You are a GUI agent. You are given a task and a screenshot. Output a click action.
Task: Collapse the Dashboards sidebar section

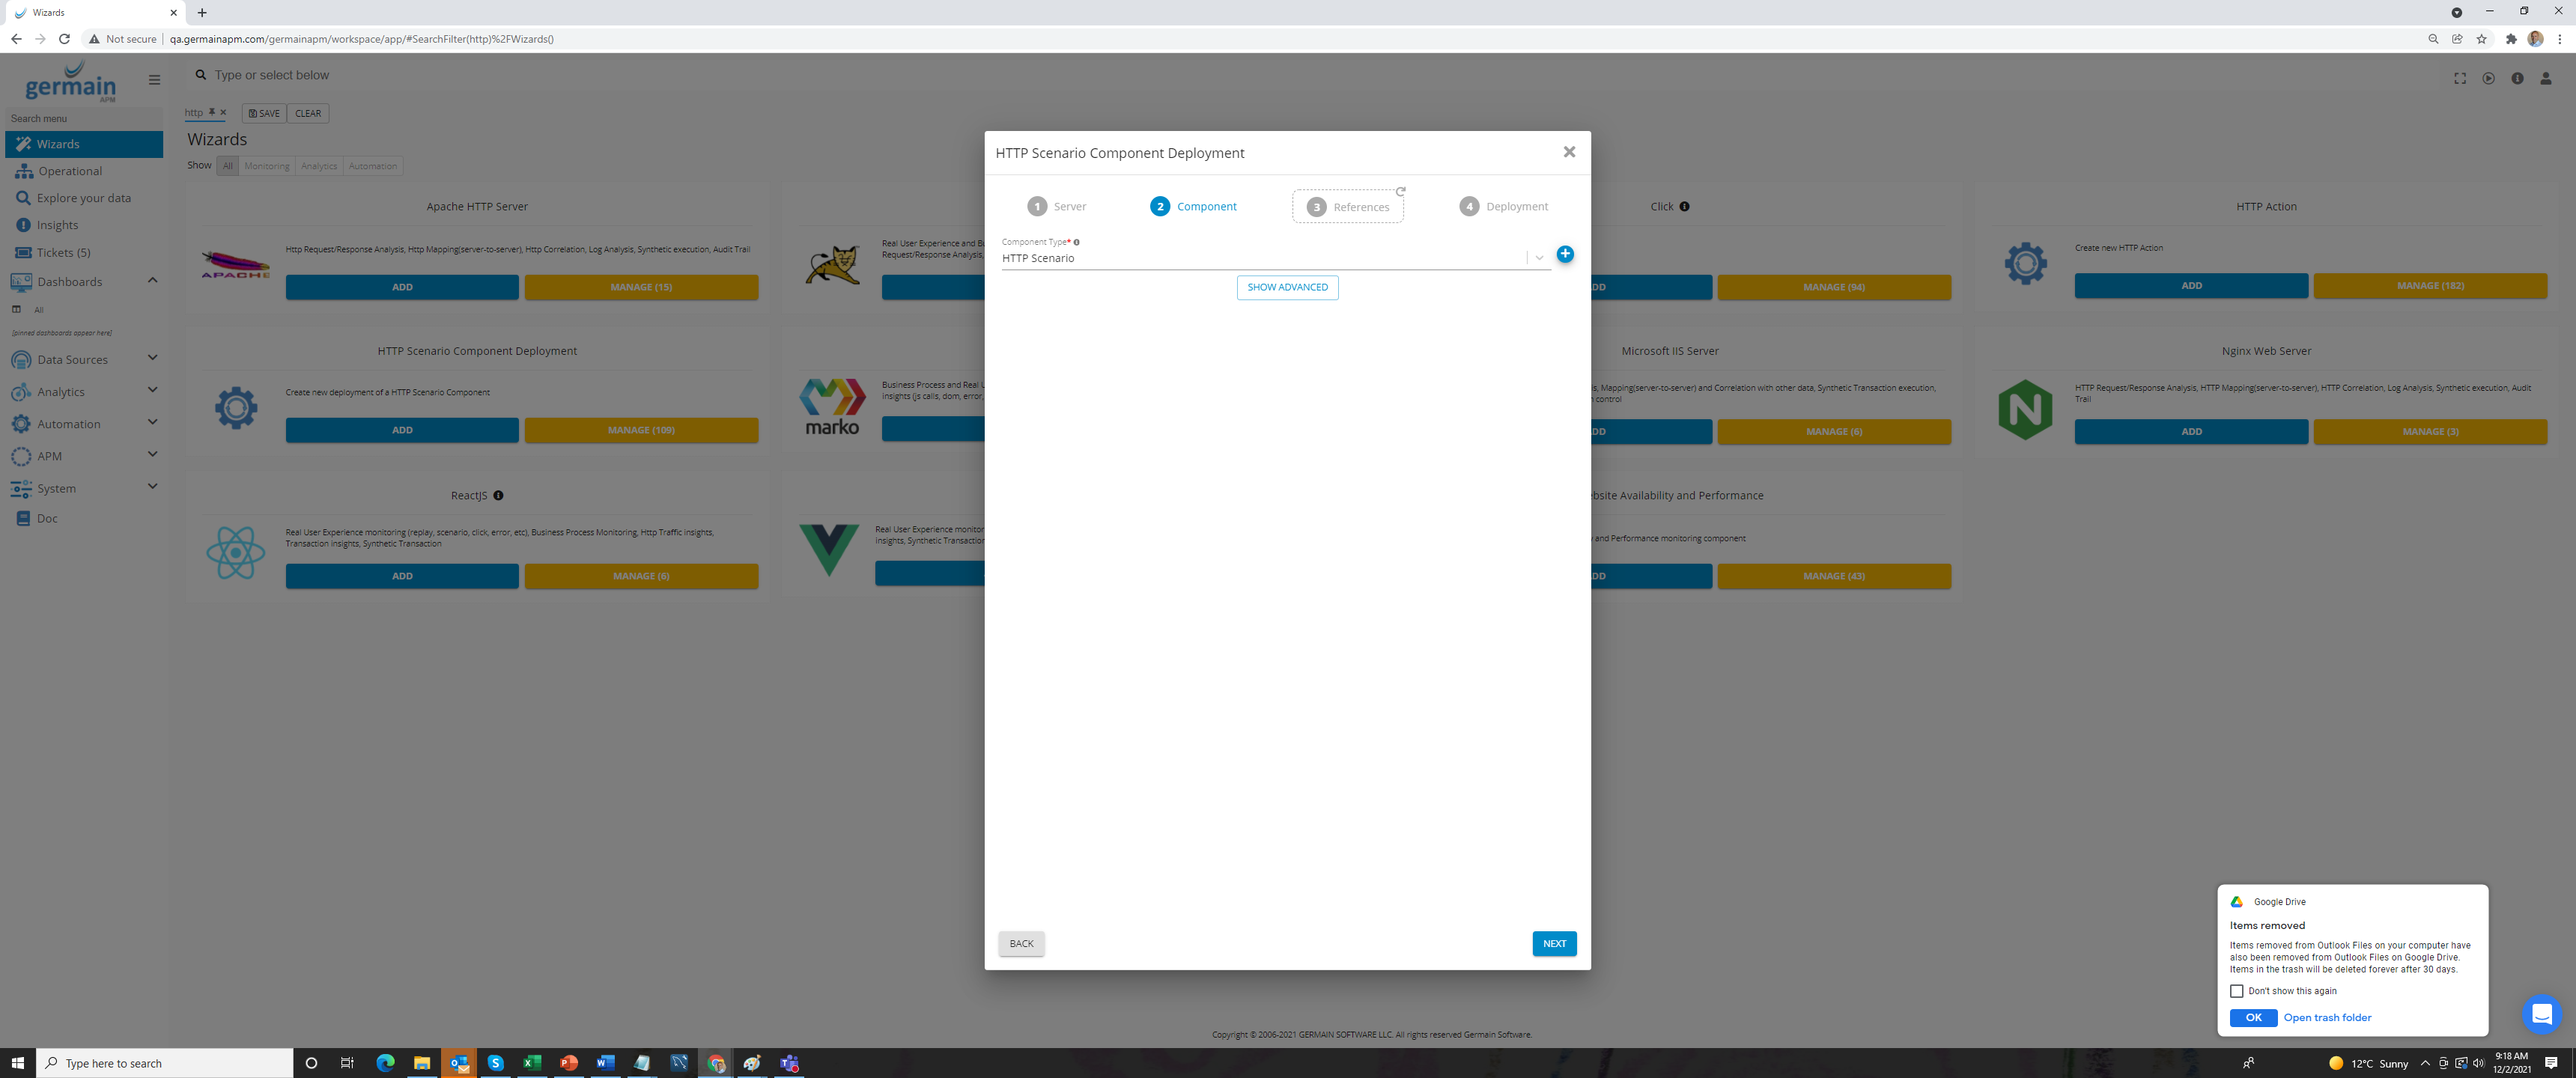pos(152,280)
